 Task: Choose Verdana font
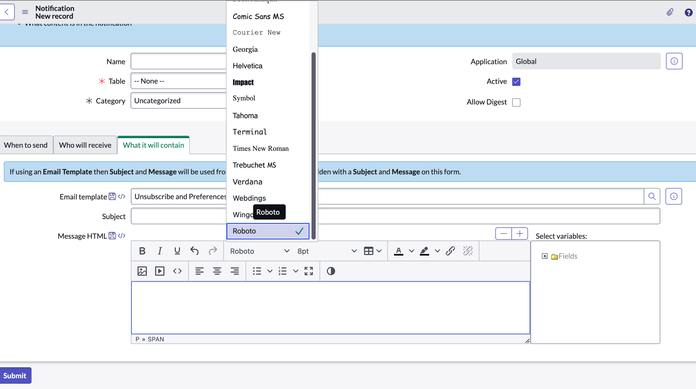pyautogui.click(x=268, y=182)
